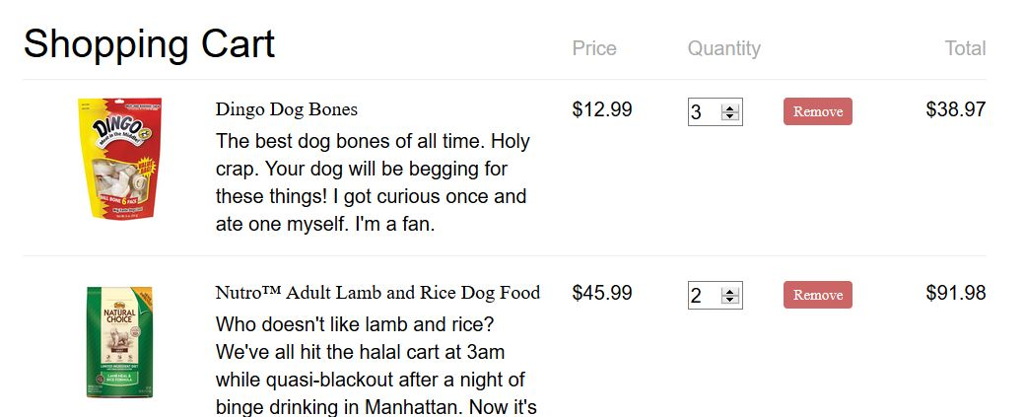Decrease Nutro dog food quantity with down arrow
This screenshot has width=1024, height=417.
coord(730,299)
